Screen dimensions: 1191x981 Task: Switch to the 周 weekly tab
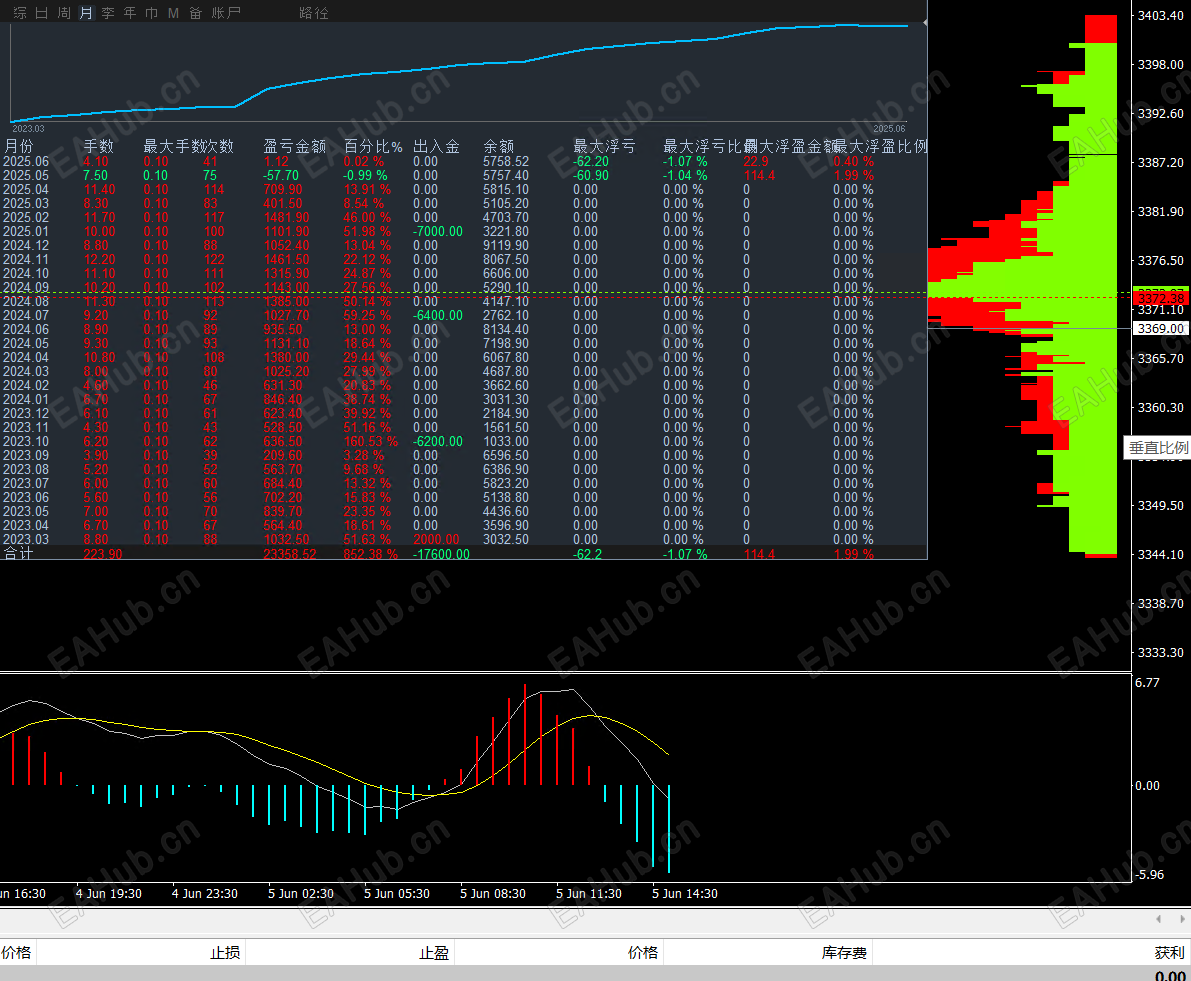click(x=64, y=13)
